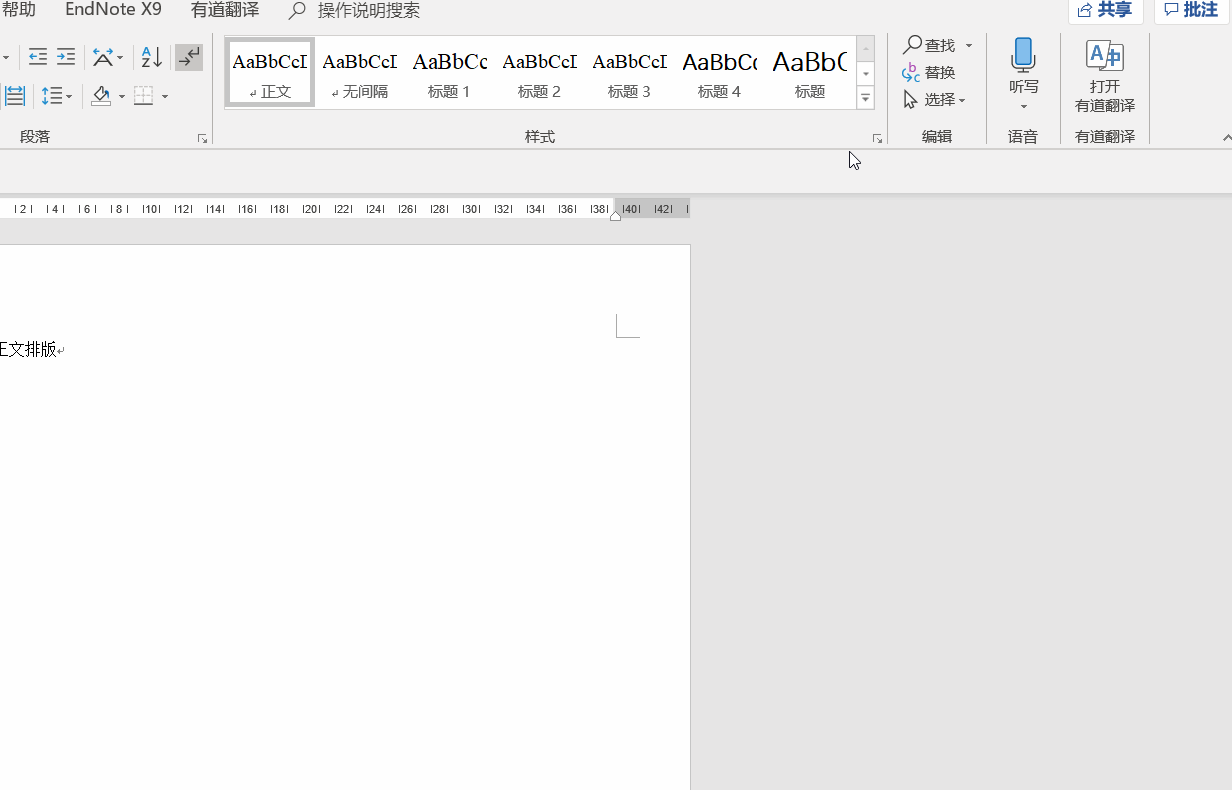
Task: Sort text with the A-Z sort icon
Action: pyautogui.click(x=151, y=57)
